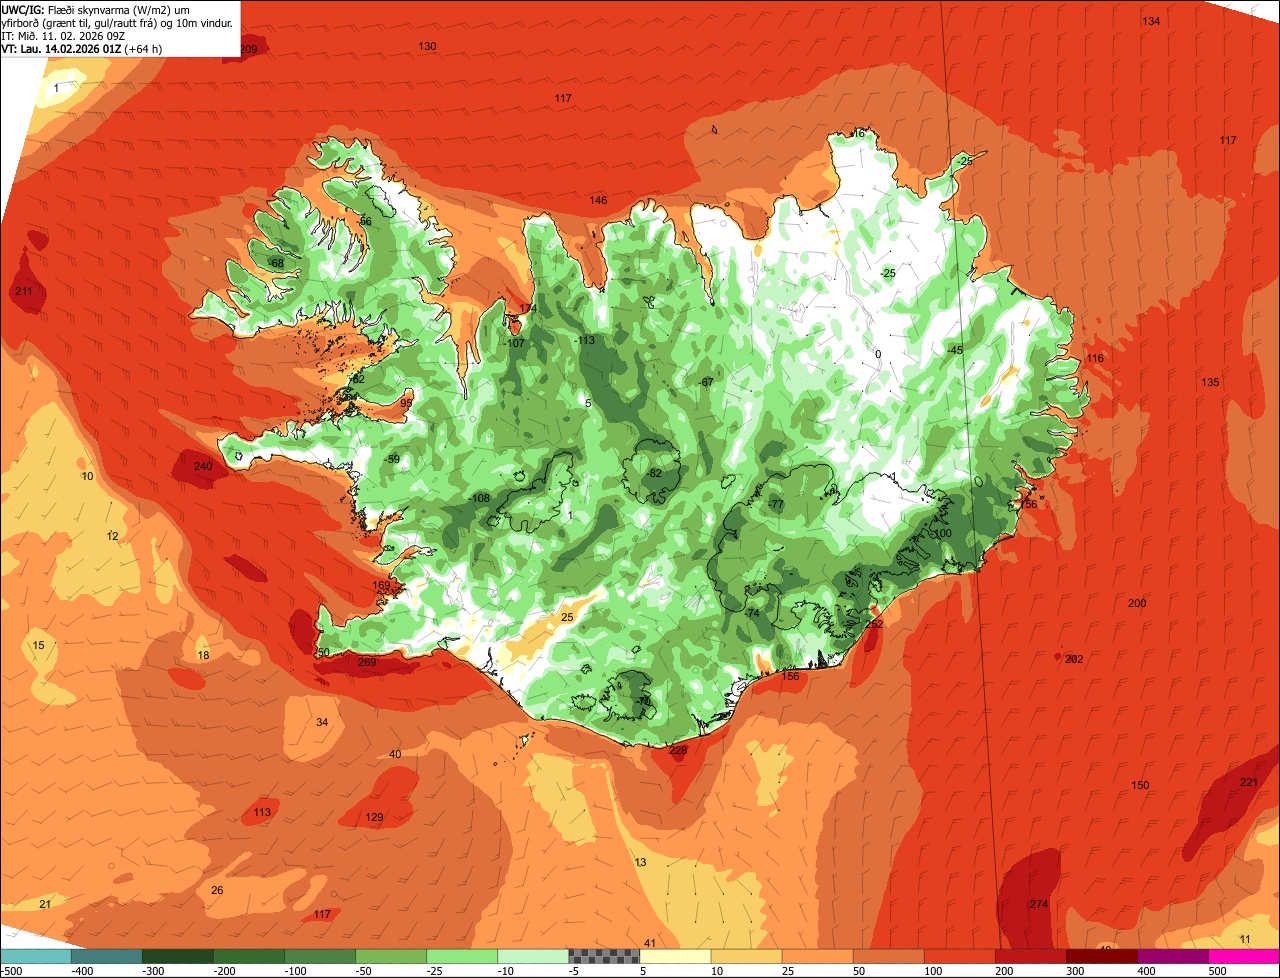Image resolution: width=1280 pixels, height=978 pixels.
Task: Click the map value '211' on the west edge
Action: pyautogui.click(x=24, y=291)
